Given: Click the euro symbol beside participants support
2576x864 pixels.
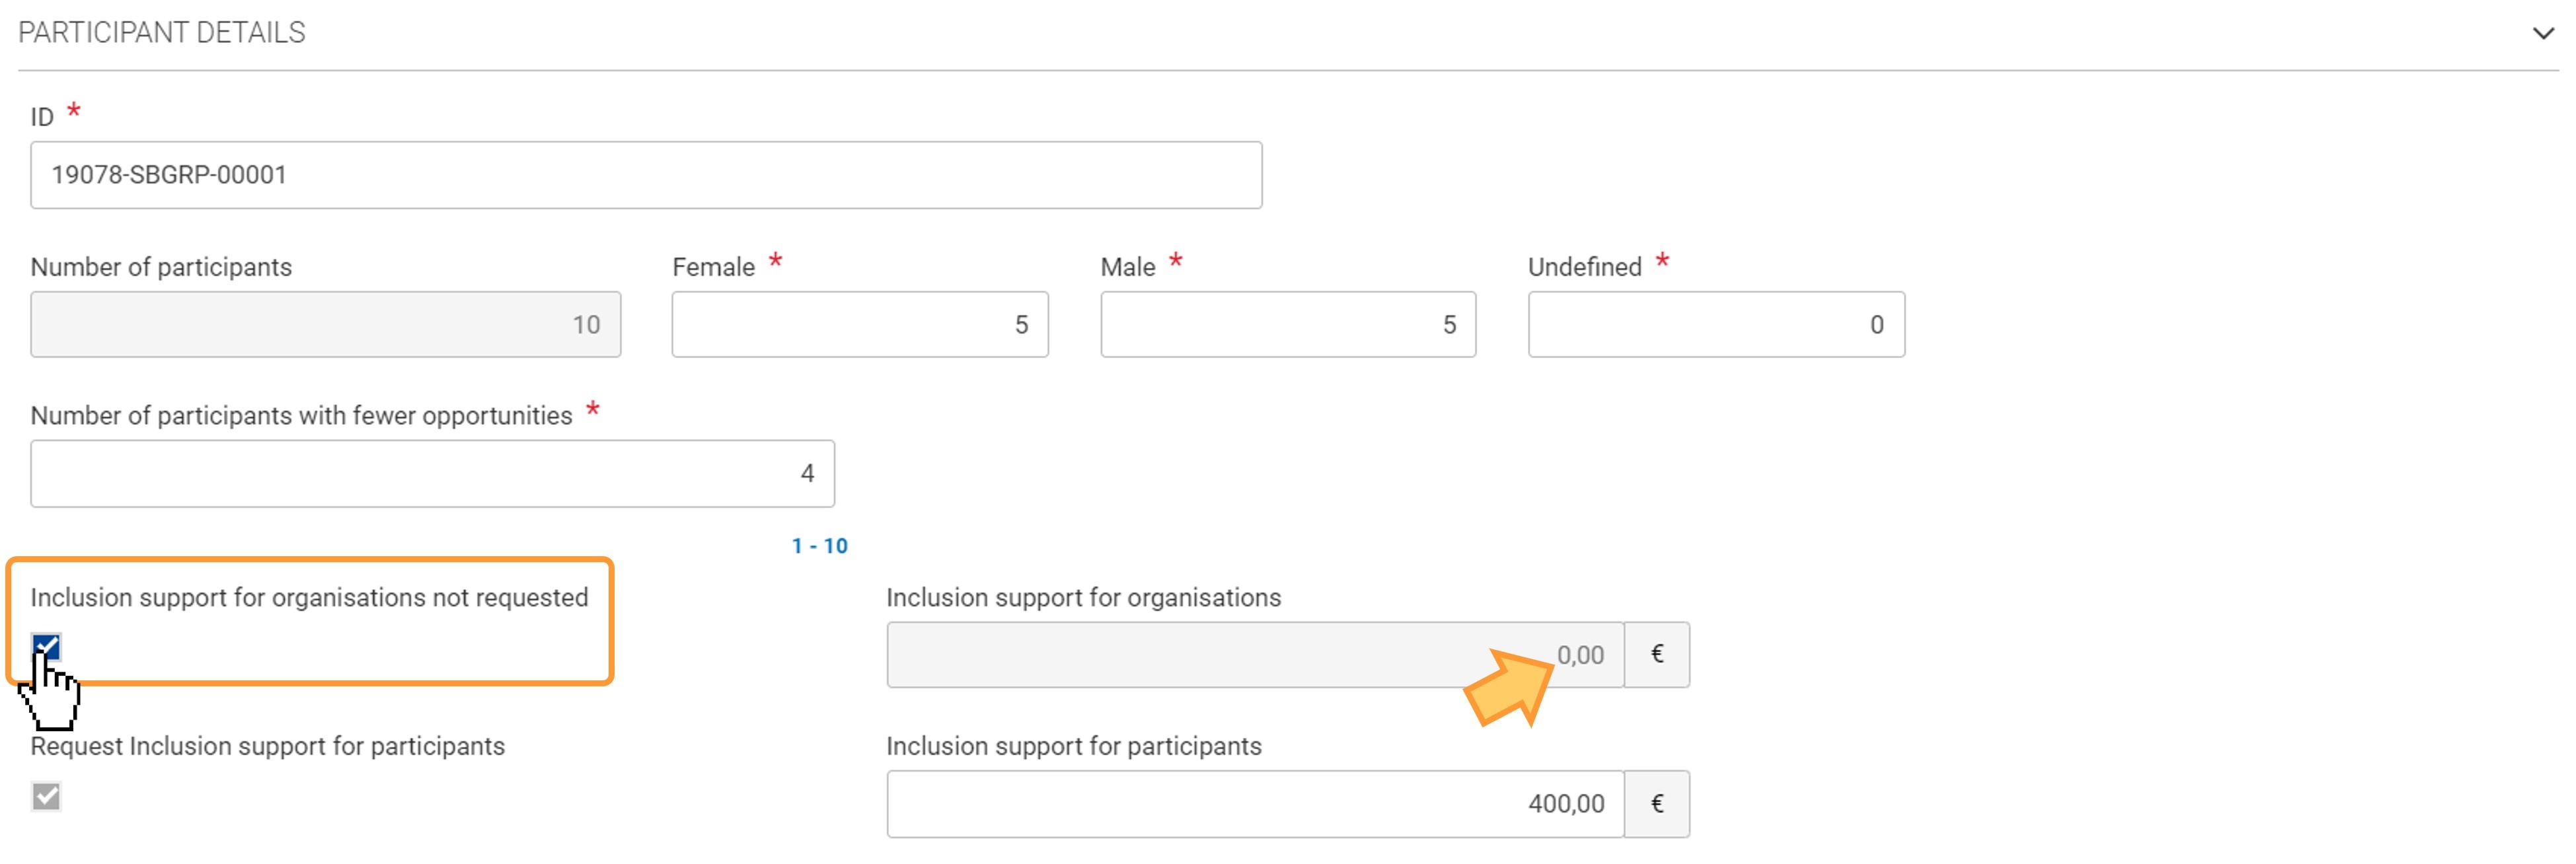Looking at the screenshot, I should (x=1657, y=804).
